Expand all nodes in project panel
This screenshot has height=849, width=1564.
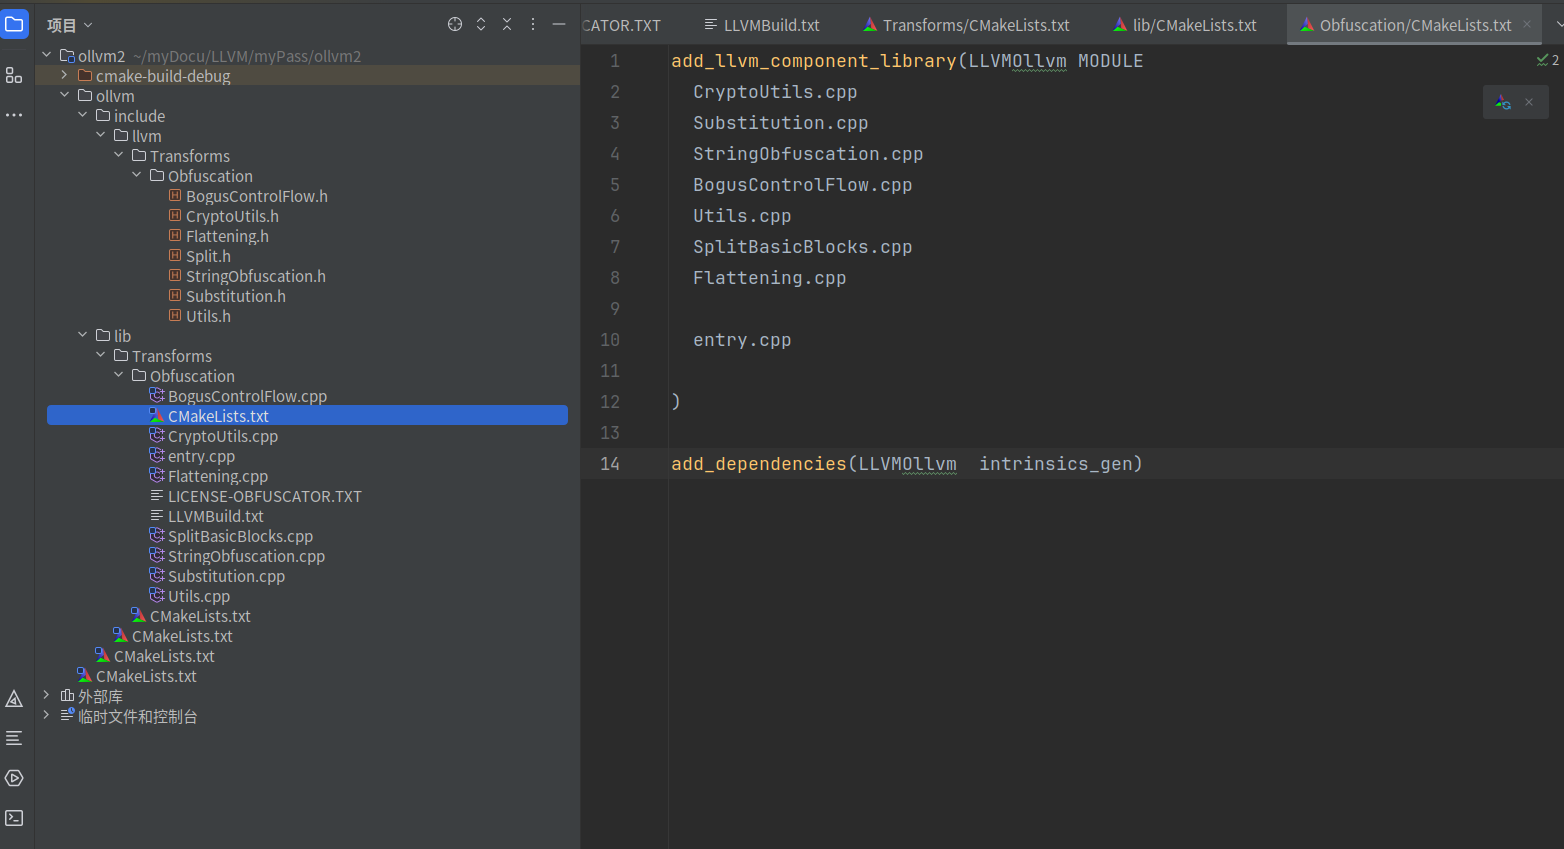click(x=481, y=24)
